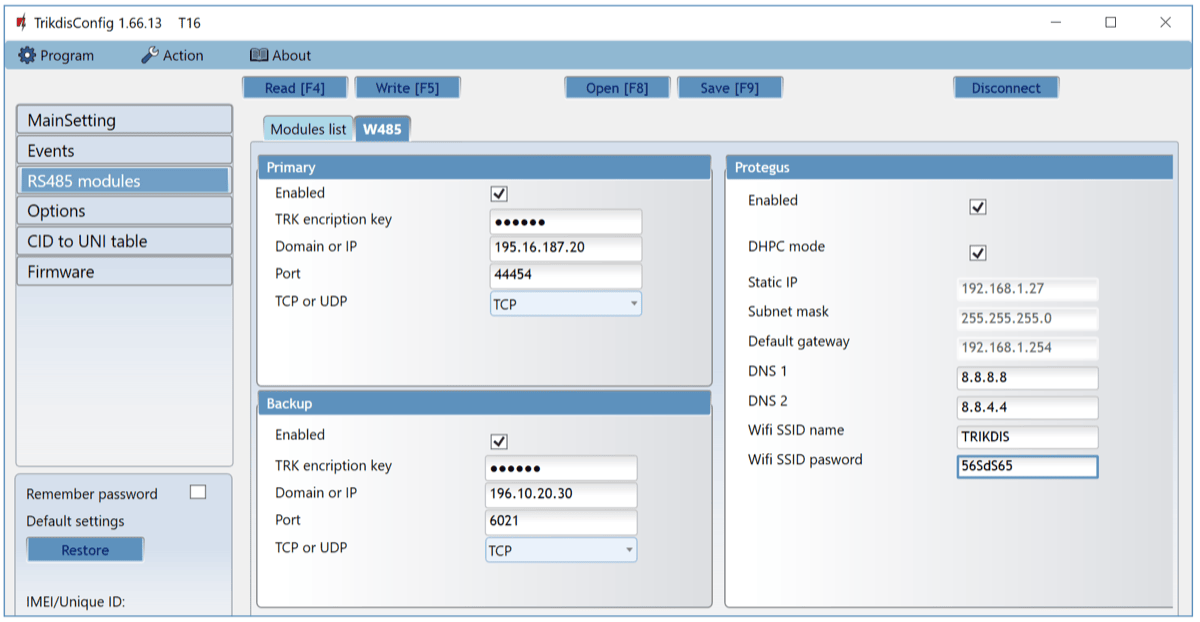This screenshot has width=1200, height=622.
Task: Click the Wifi SSID password field
Action: (1026, 467)
